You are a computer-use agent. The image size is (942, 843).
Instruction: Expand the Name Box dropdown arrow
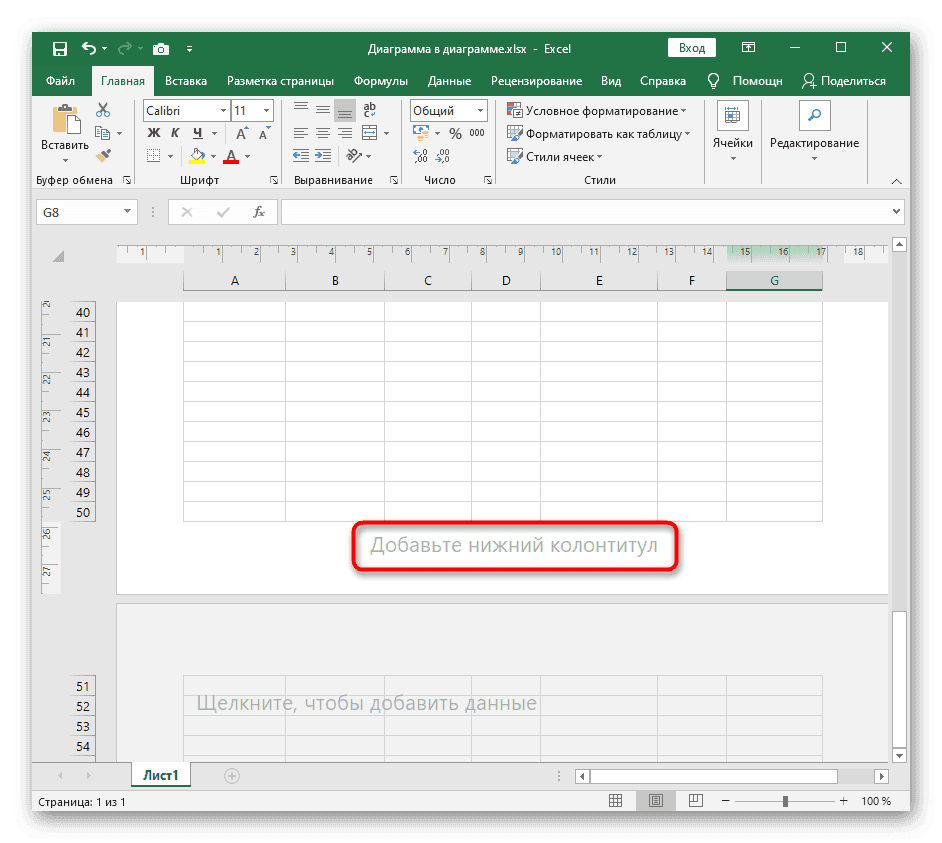pyautogui.click(x=127, y=212)
